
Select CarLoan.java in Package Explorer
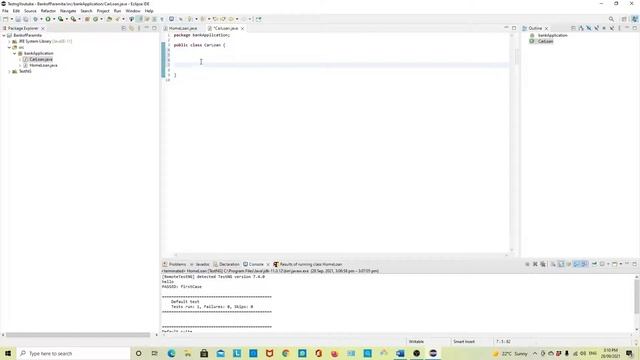[40, 60]
